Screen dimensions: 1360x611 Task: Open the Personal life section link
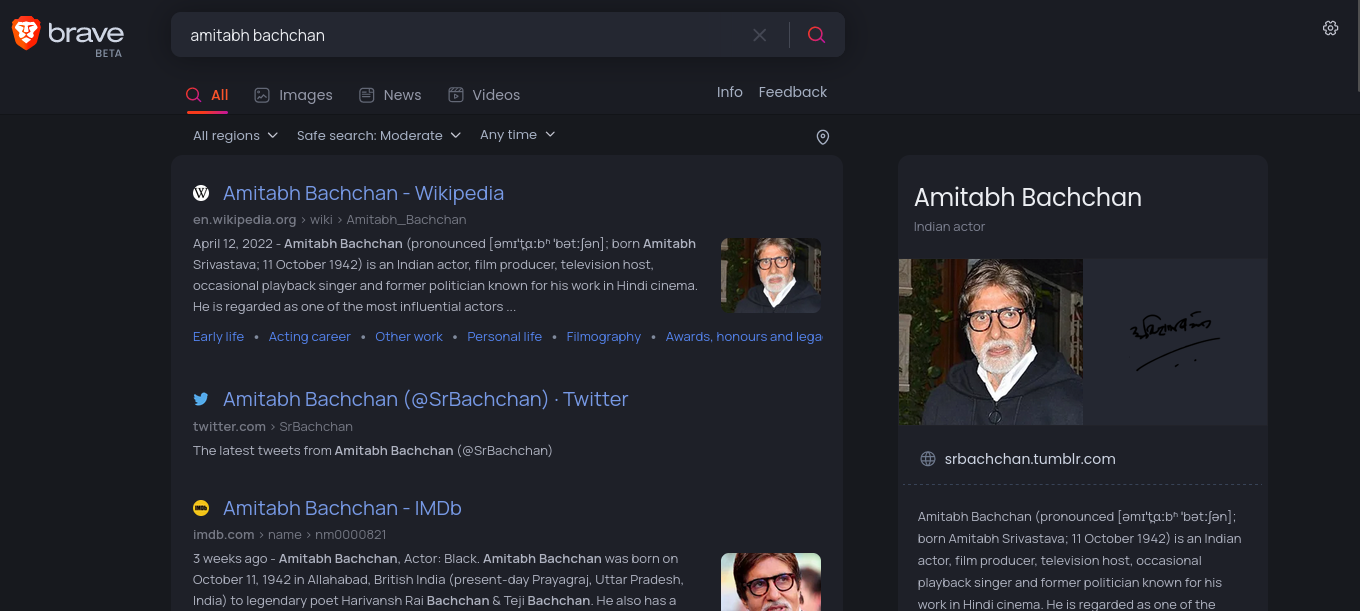[504, 337]
